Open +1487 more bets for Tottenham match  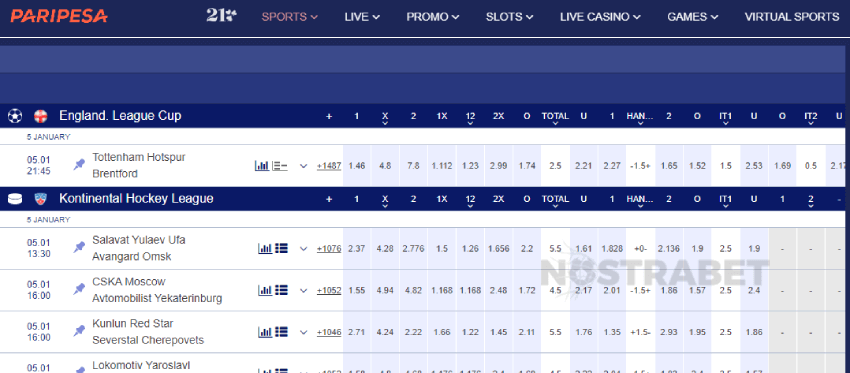click(x=329, y=166)
